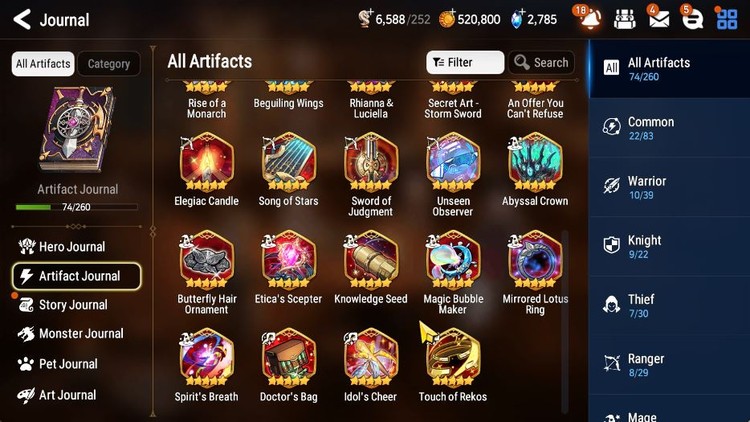The height and width of the screenshot is (422, 750).
Task: Open the main menu grid icon
Action: pyautogui.click(x=727, y=19)
